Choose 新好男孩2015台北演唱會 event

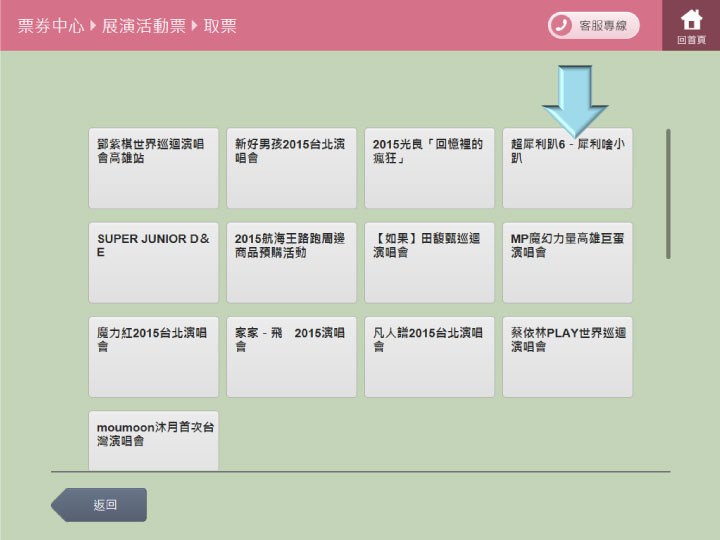coord(292,168)
